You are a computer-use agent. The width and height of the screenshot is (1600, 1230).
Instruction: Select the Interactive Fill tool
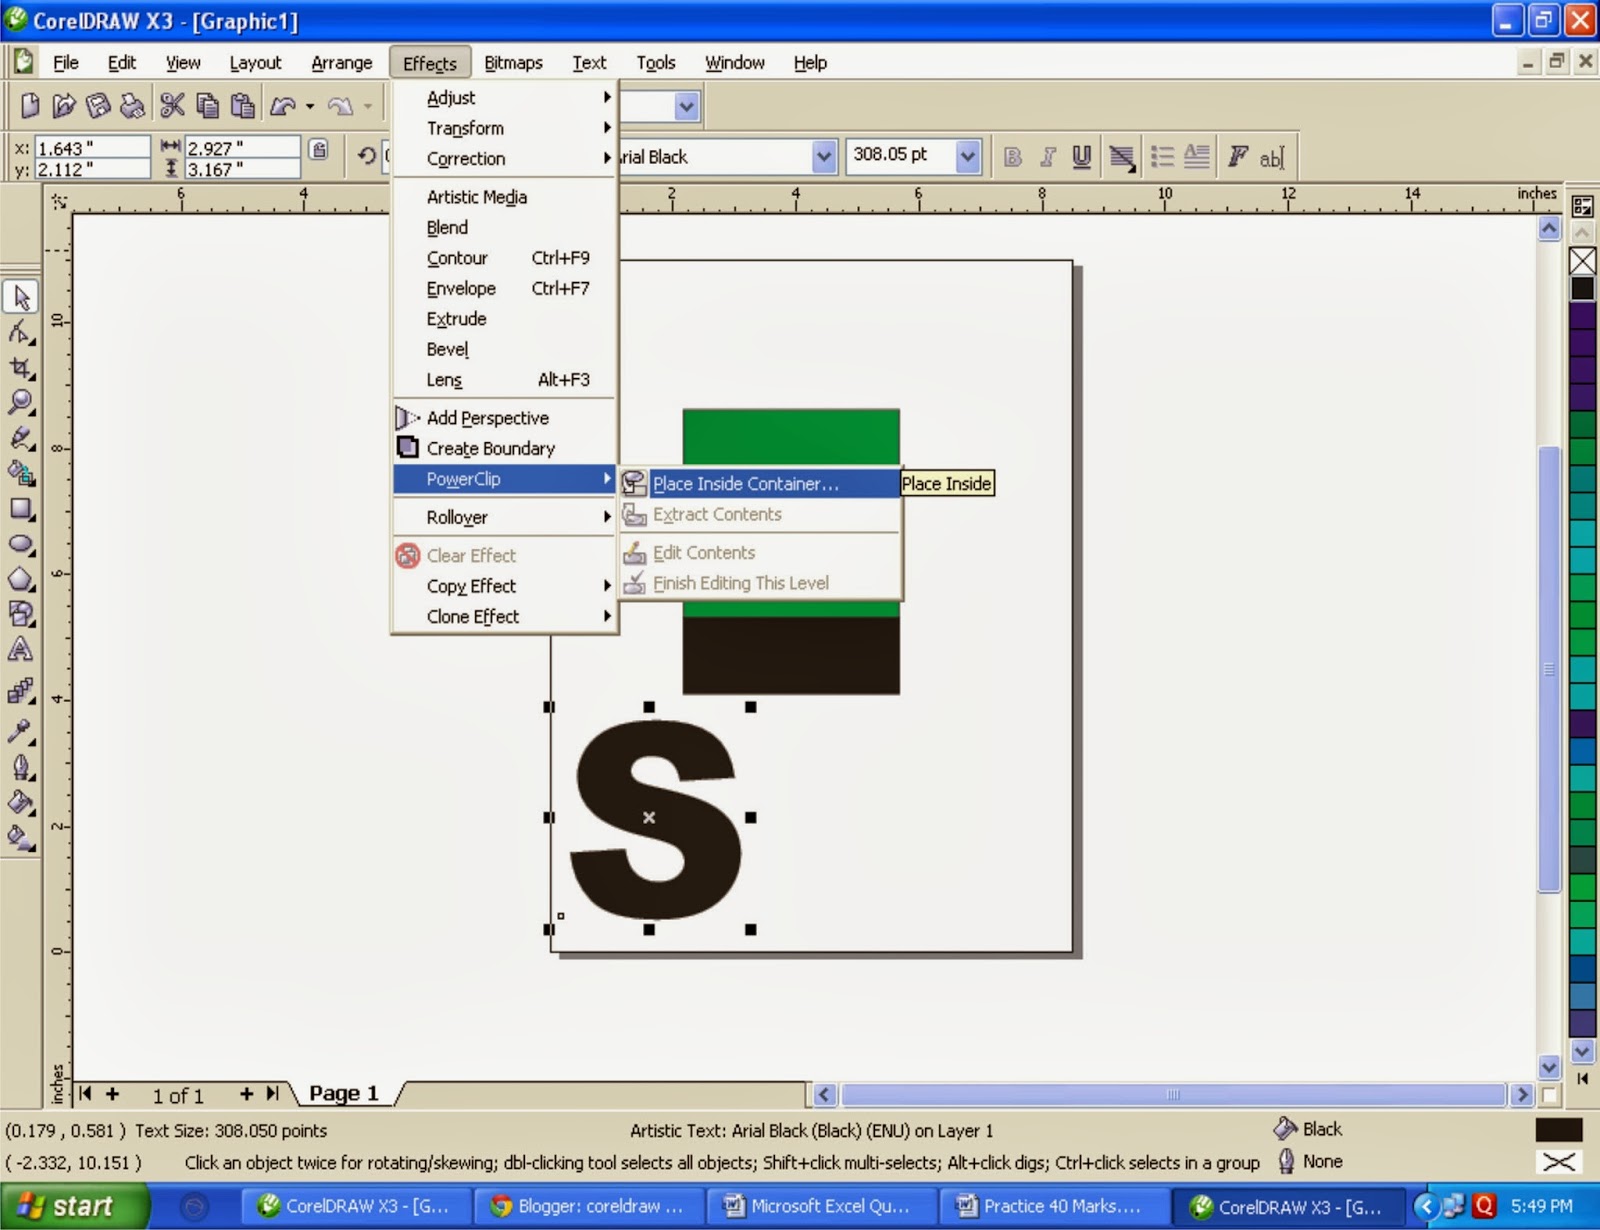pos(20,837)
